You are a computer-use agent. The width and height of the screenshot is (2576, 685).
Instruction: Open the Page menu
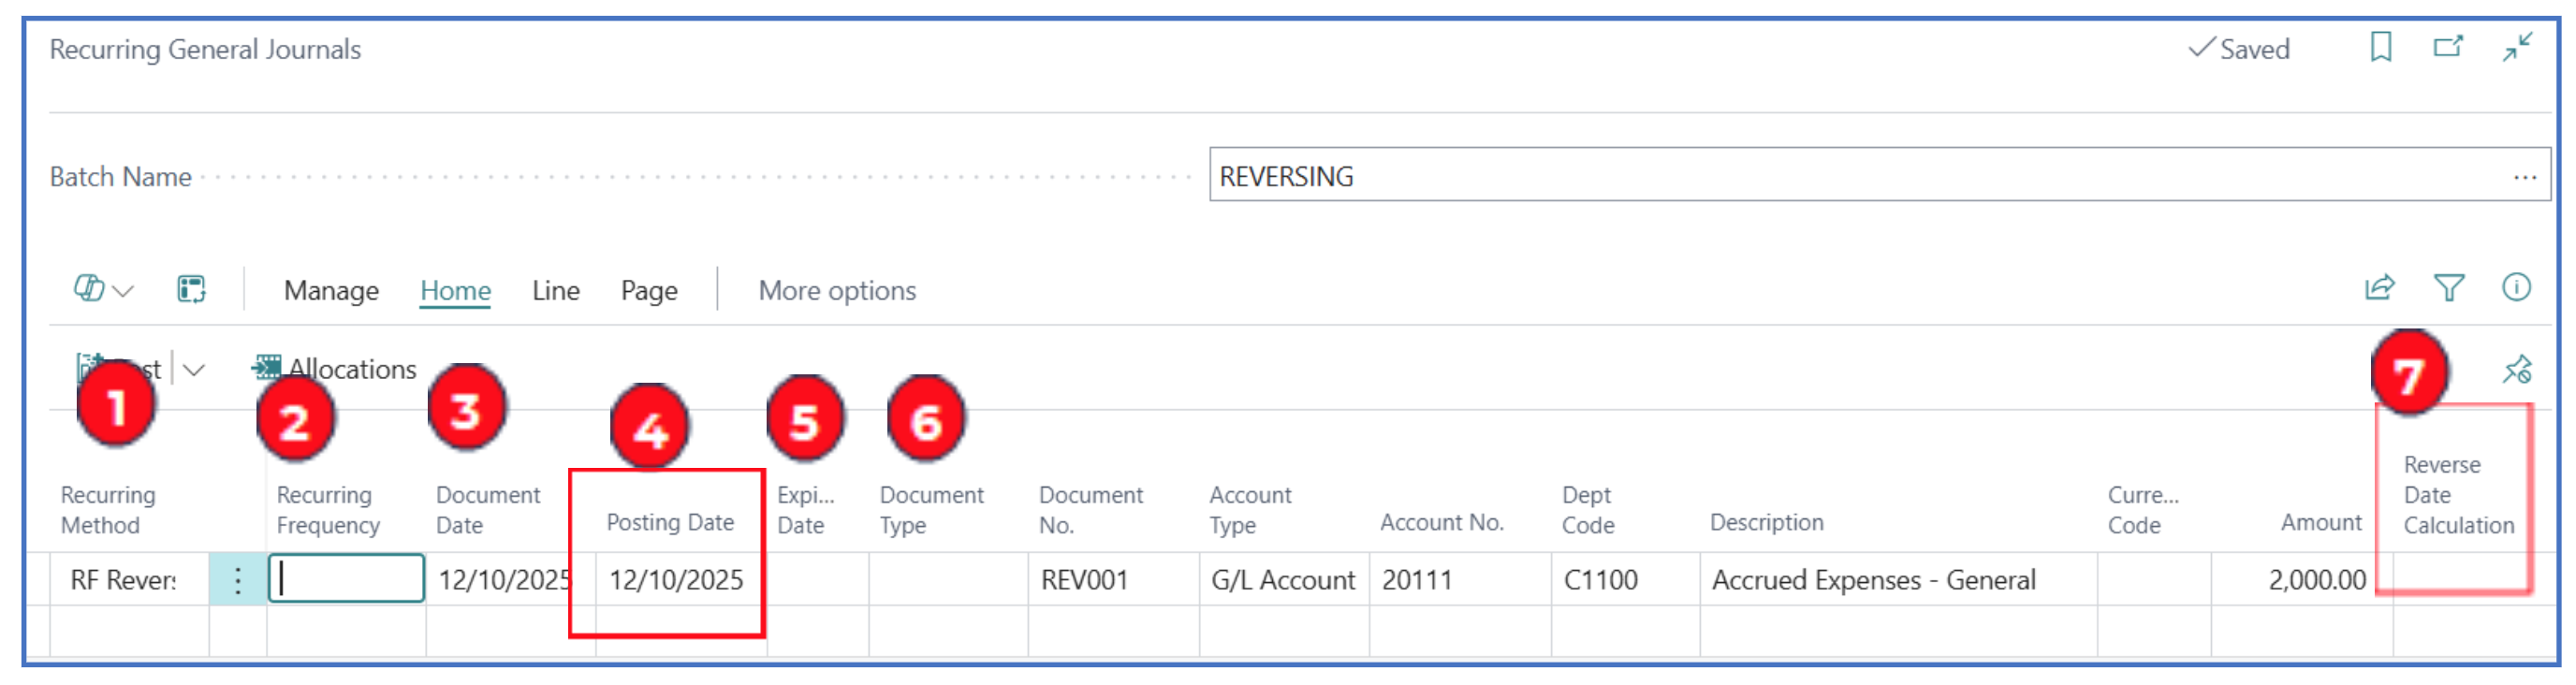[648, 291]
